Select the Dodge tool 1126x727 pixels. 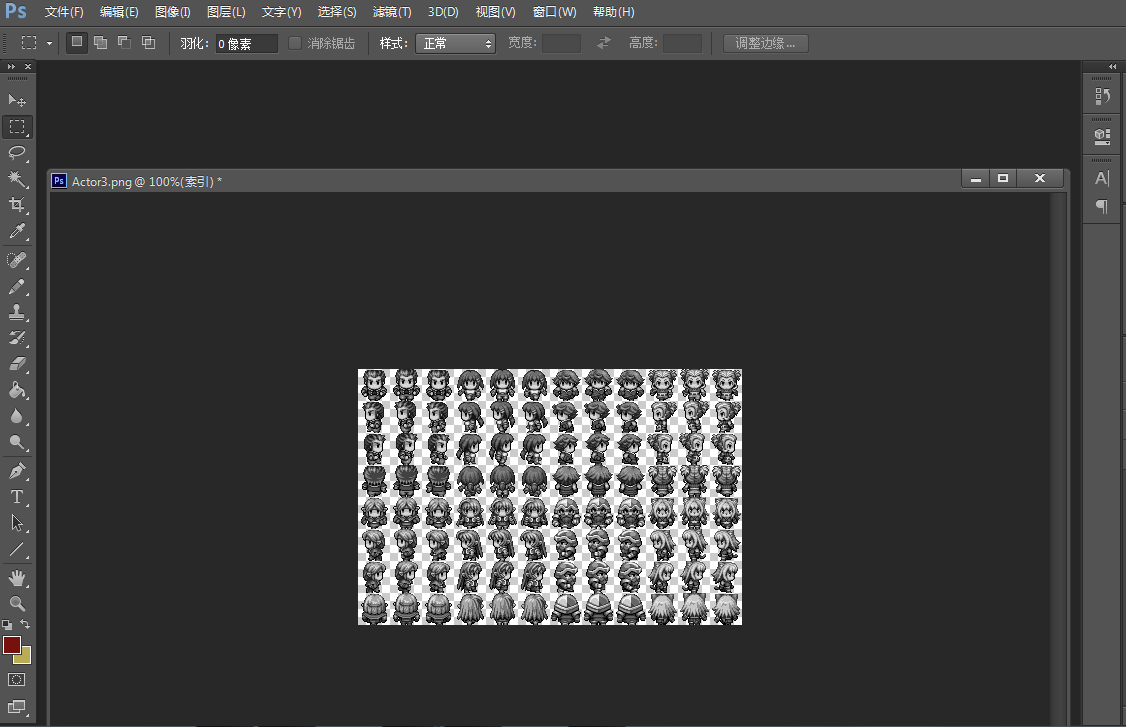coord(17,442)
